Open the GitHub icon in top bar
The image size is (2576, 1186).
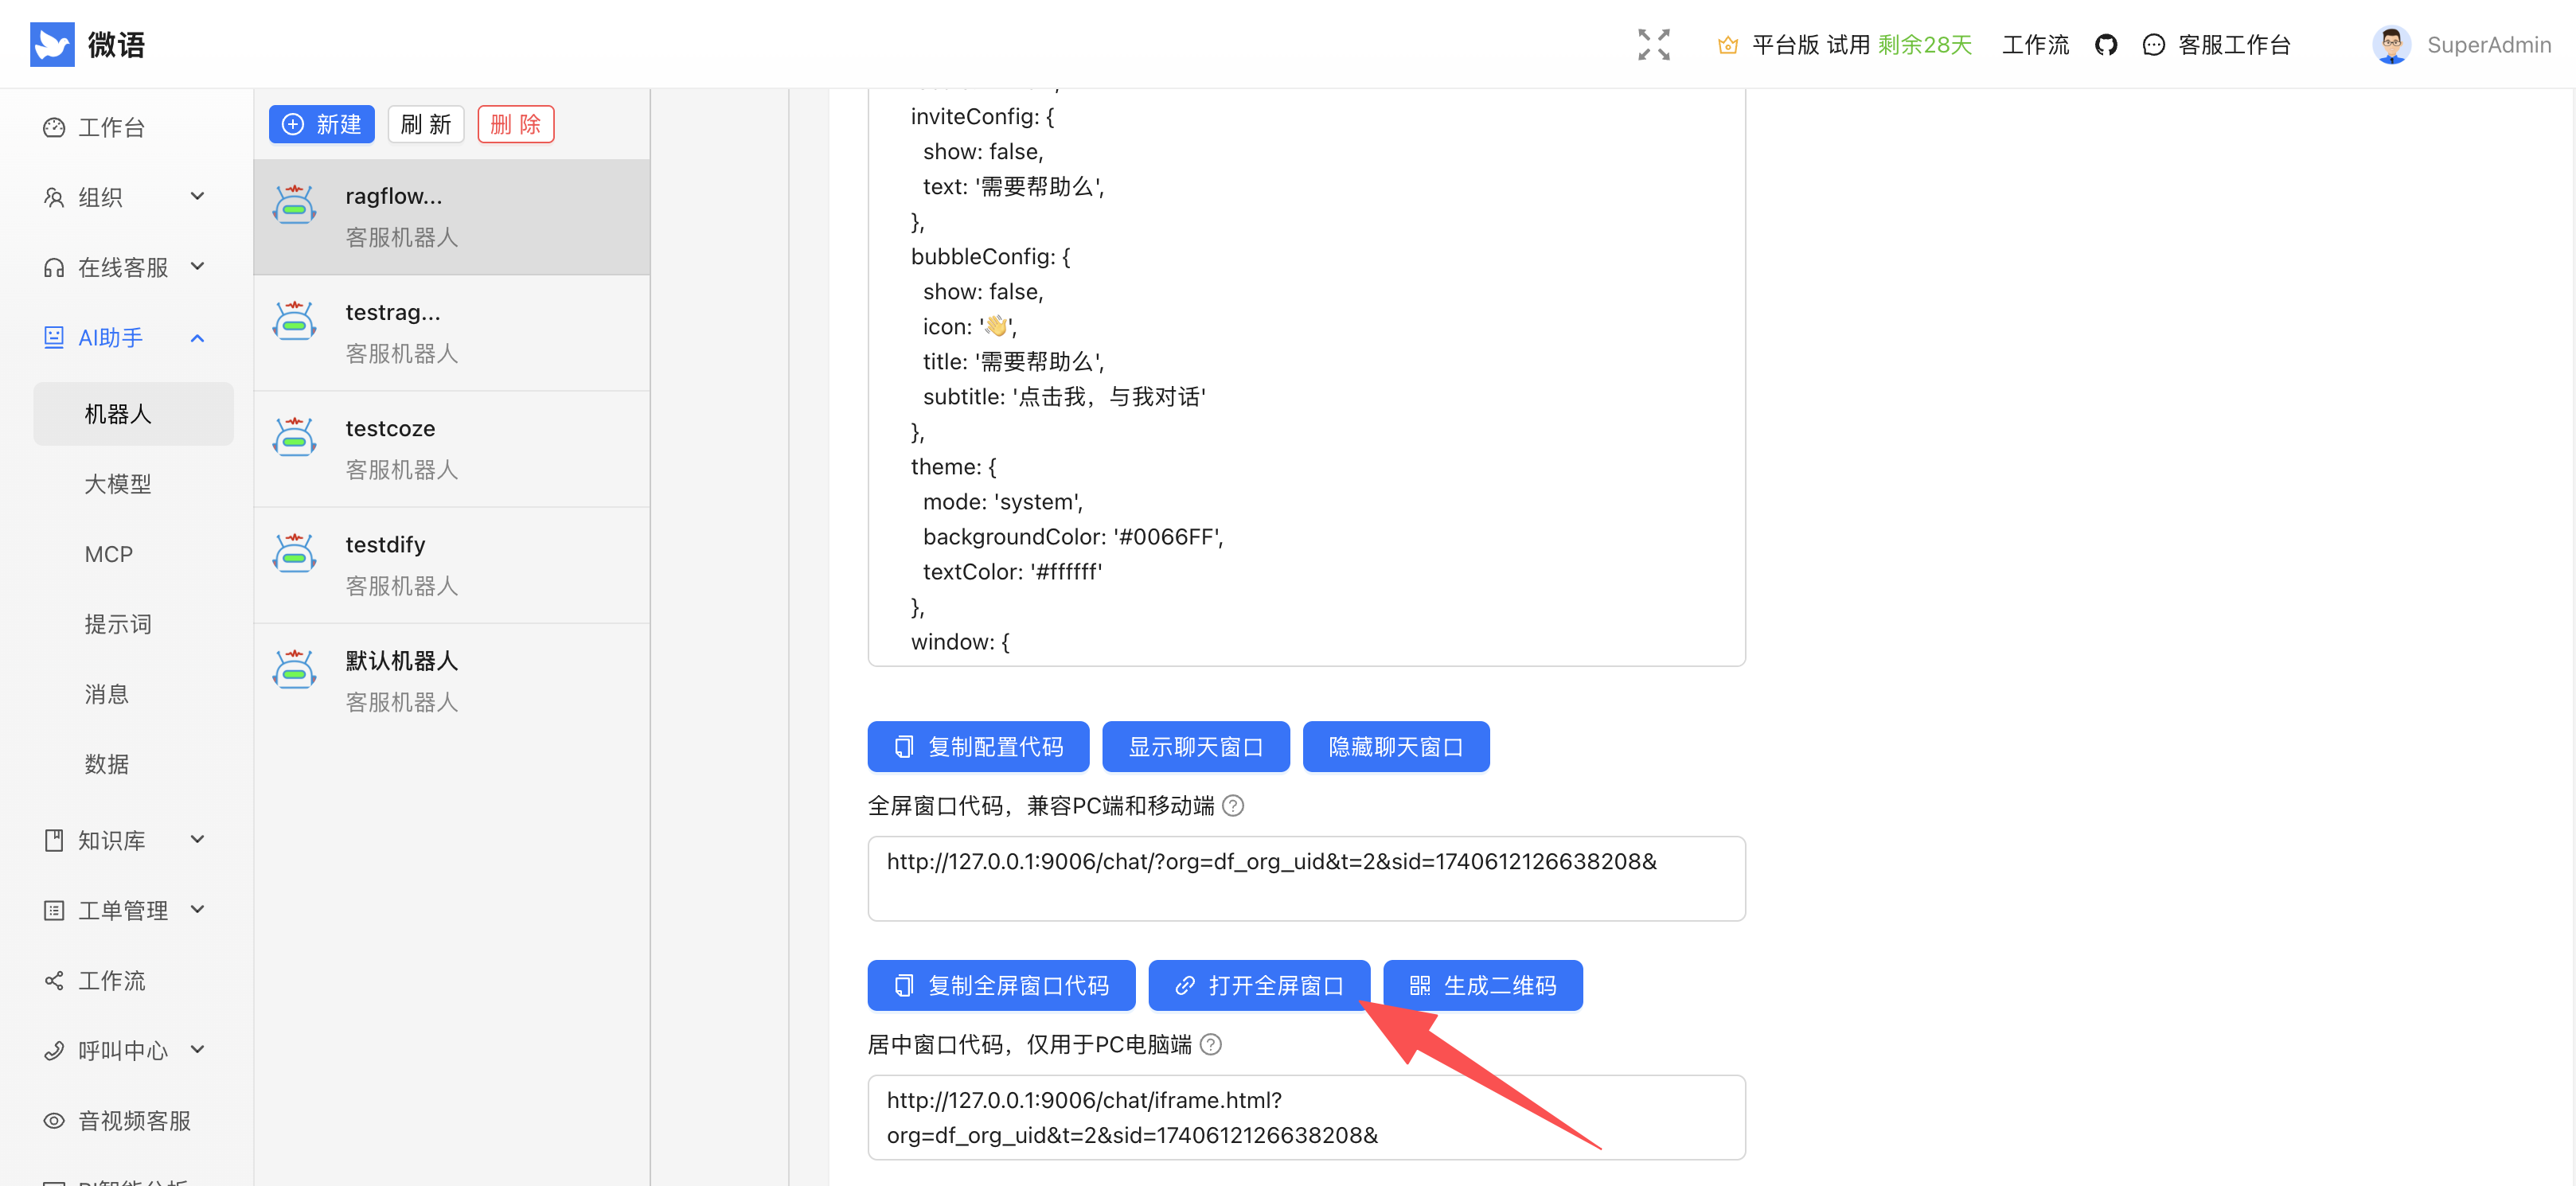pos(2106,44)
